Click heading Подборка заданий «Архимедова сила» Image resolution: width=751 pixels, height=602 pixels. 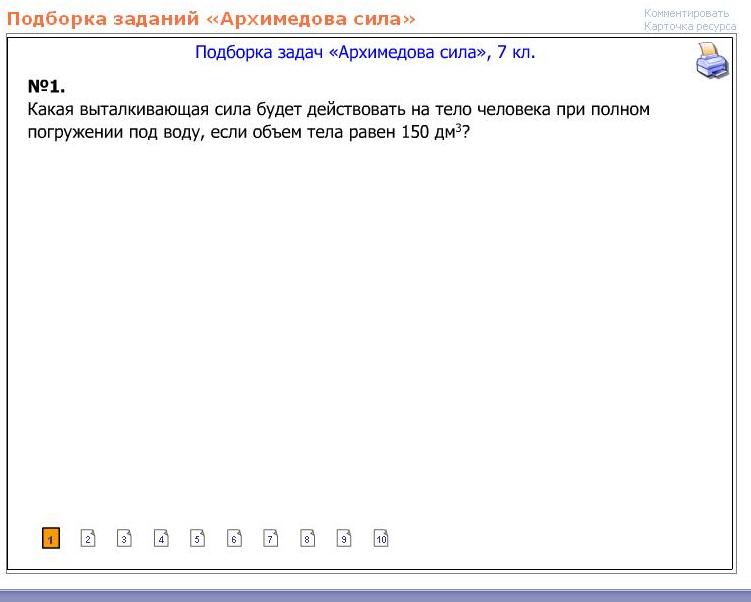211,19
